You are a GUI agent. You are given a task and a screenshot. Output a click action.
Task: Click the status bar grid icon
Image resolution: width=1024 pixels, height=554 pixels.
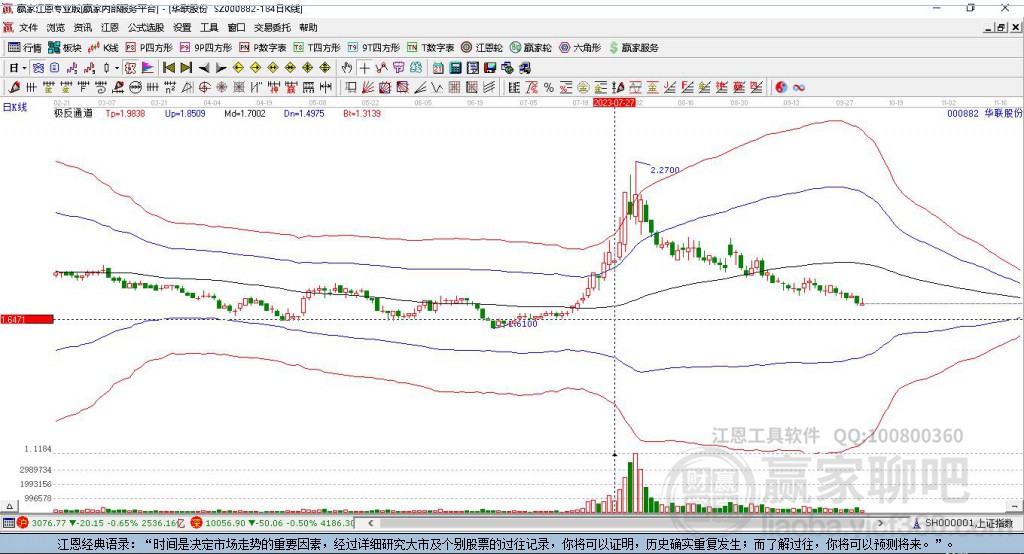(x=8, y=523)
